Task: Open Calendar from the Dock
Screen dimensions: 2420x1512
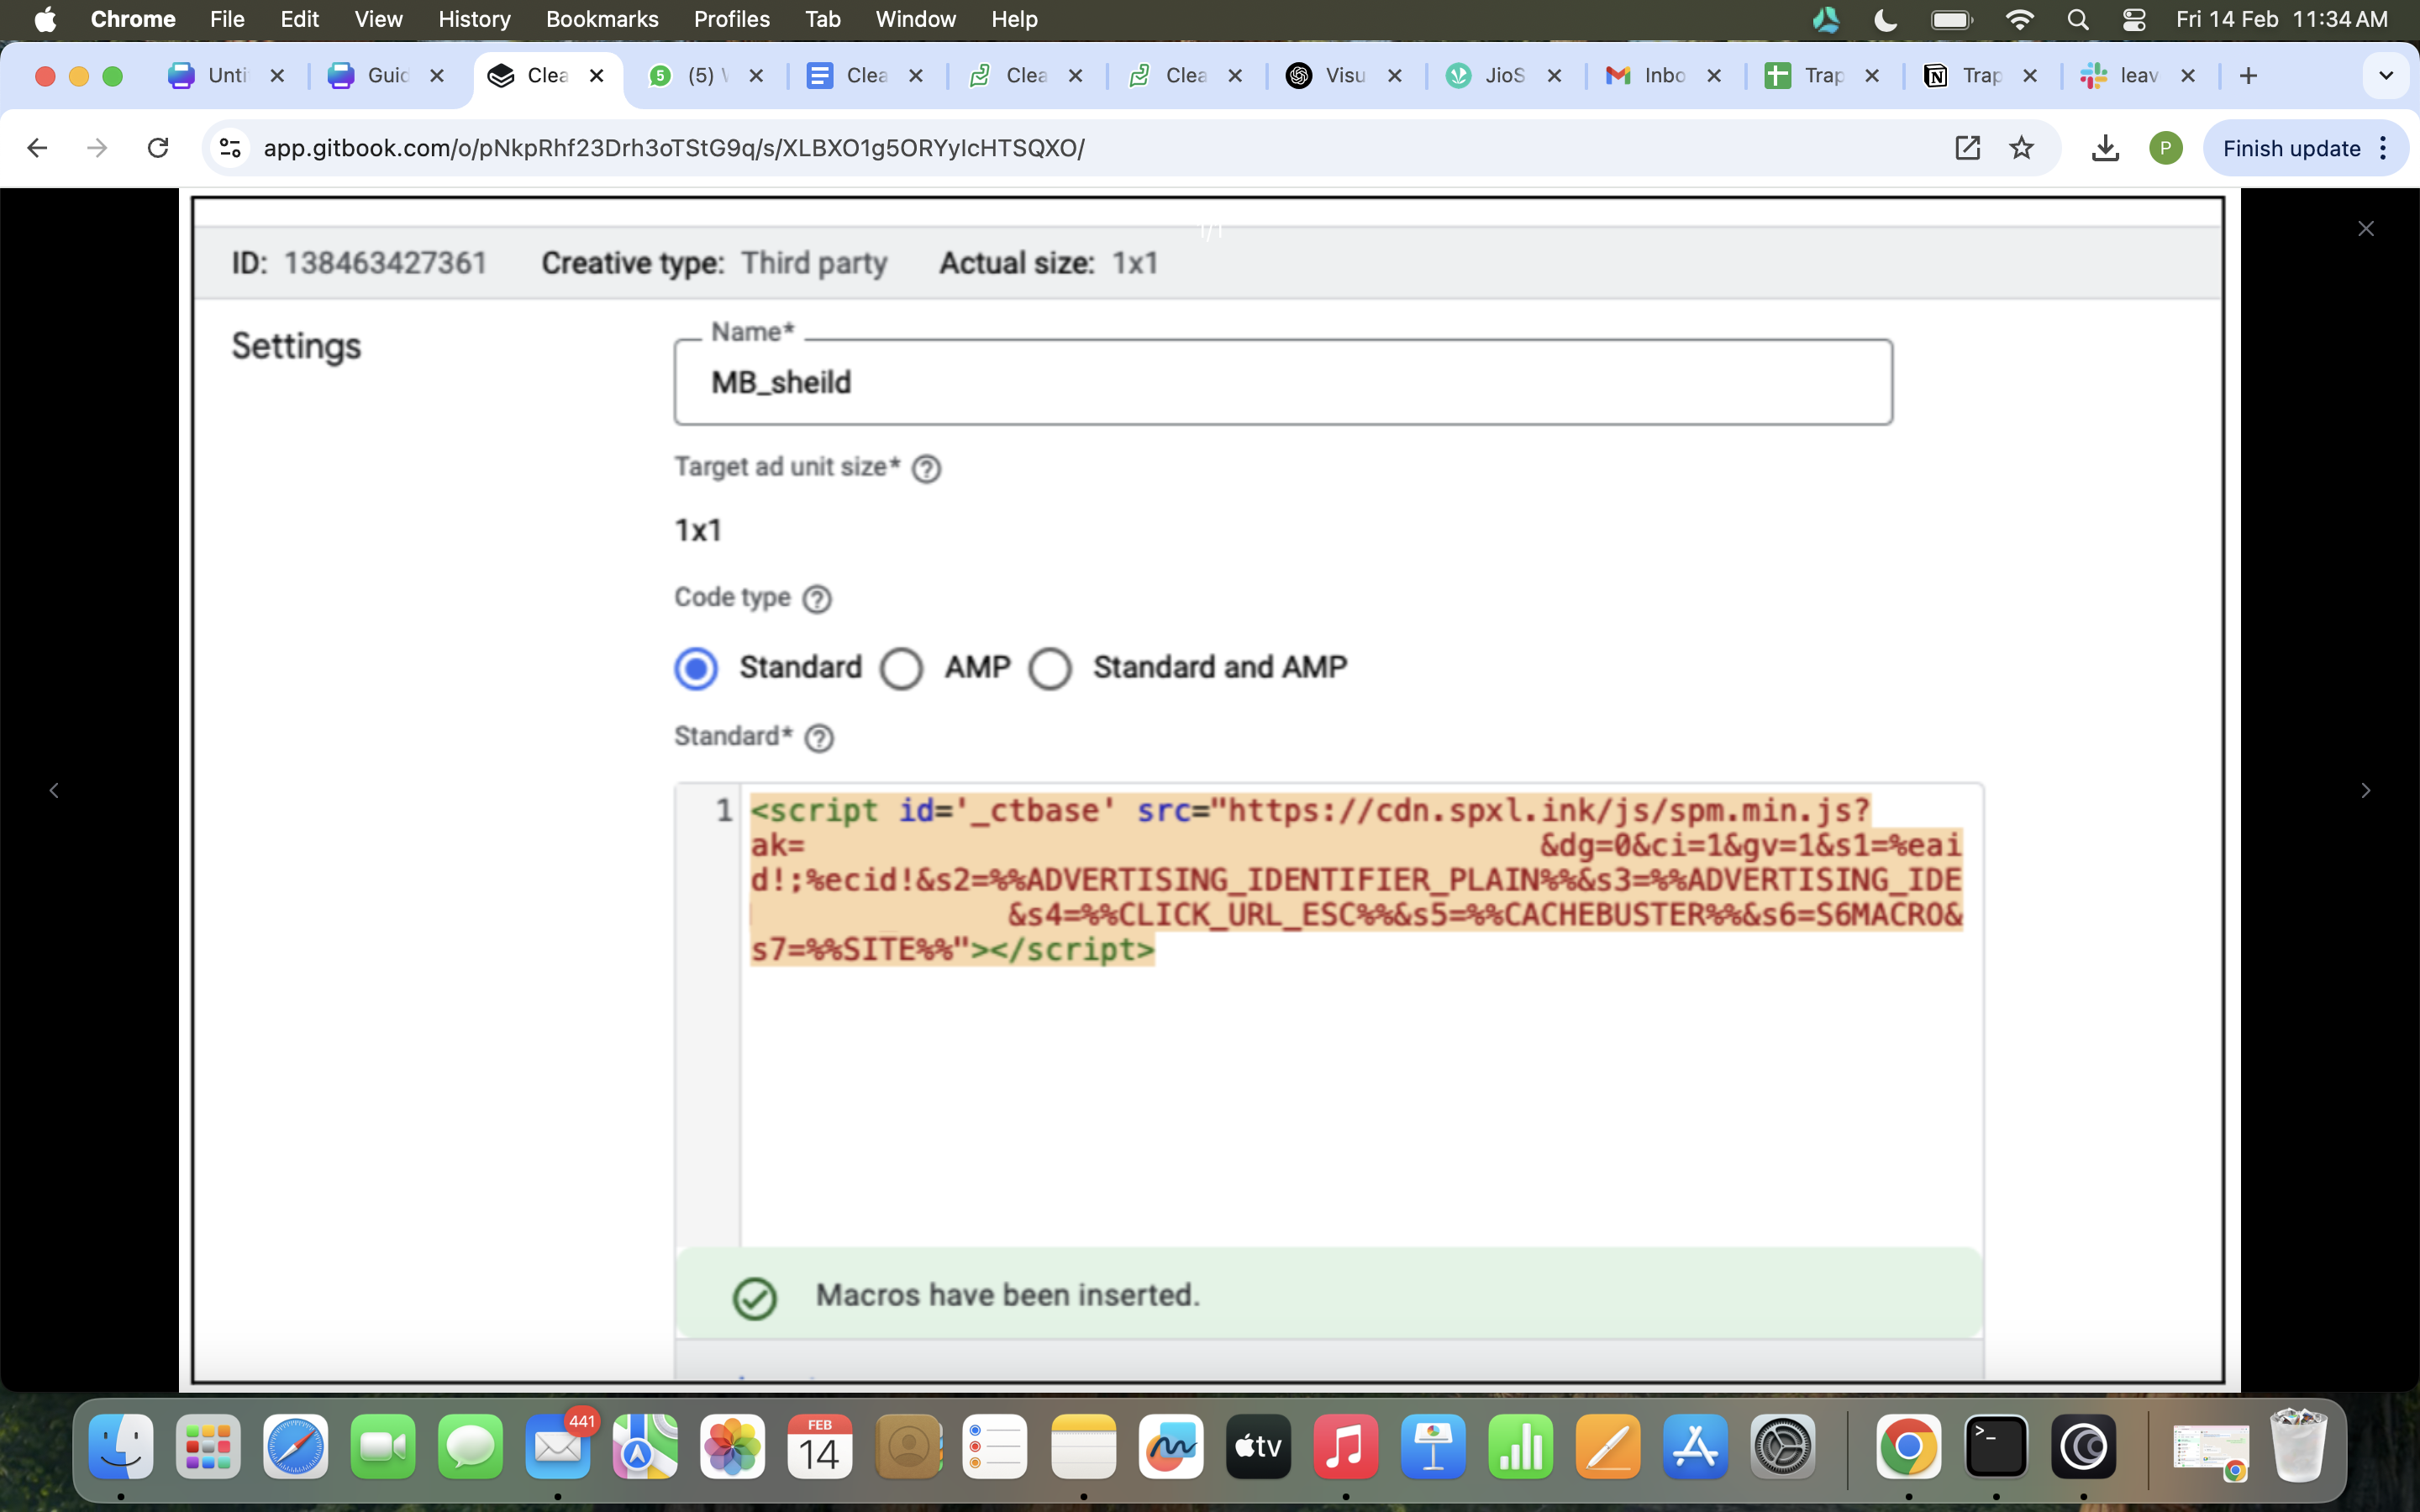Action: pyautogui.click(x=820, y=1446)
